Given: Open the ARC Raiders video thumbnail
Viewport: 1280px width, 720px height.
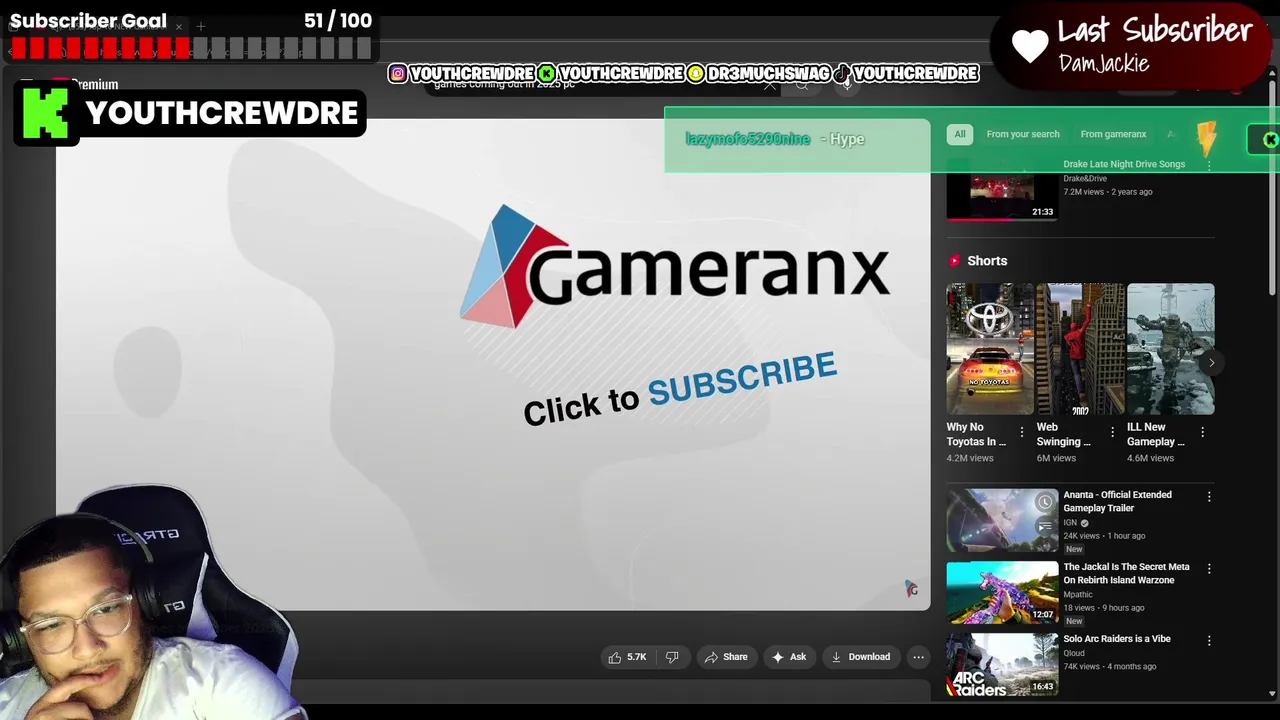Looking at the screenshot, I should point(1002,664).
